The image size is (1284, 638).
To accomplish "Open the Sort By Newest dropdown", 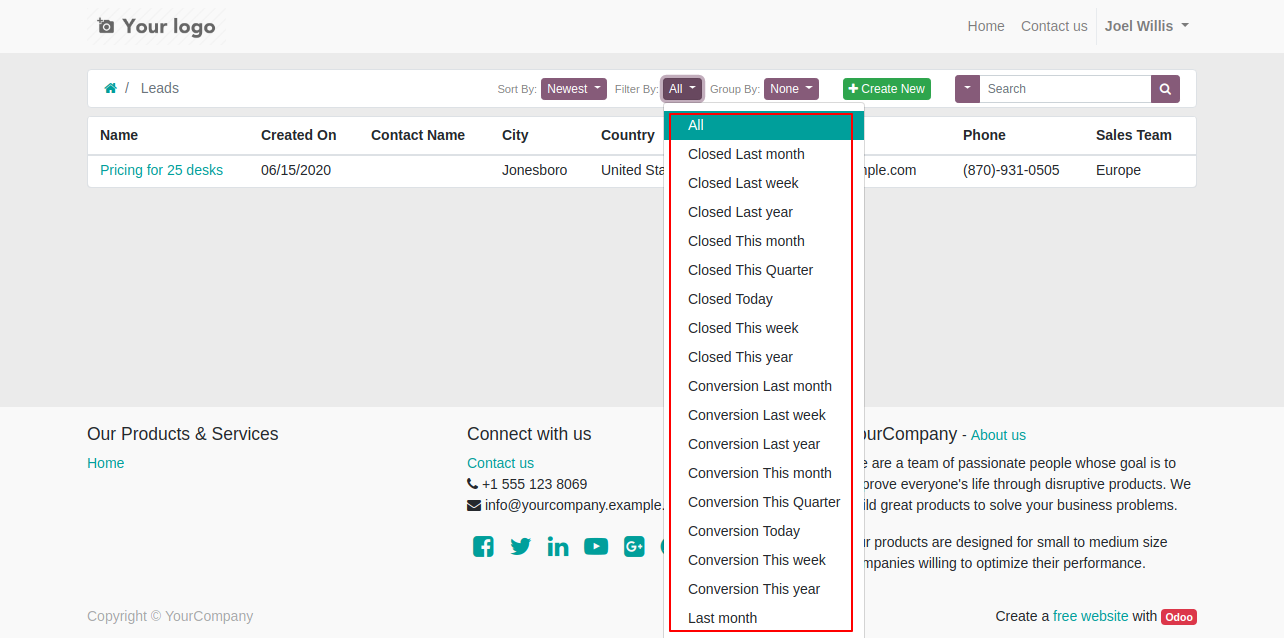I will click(x=574, y=89).
